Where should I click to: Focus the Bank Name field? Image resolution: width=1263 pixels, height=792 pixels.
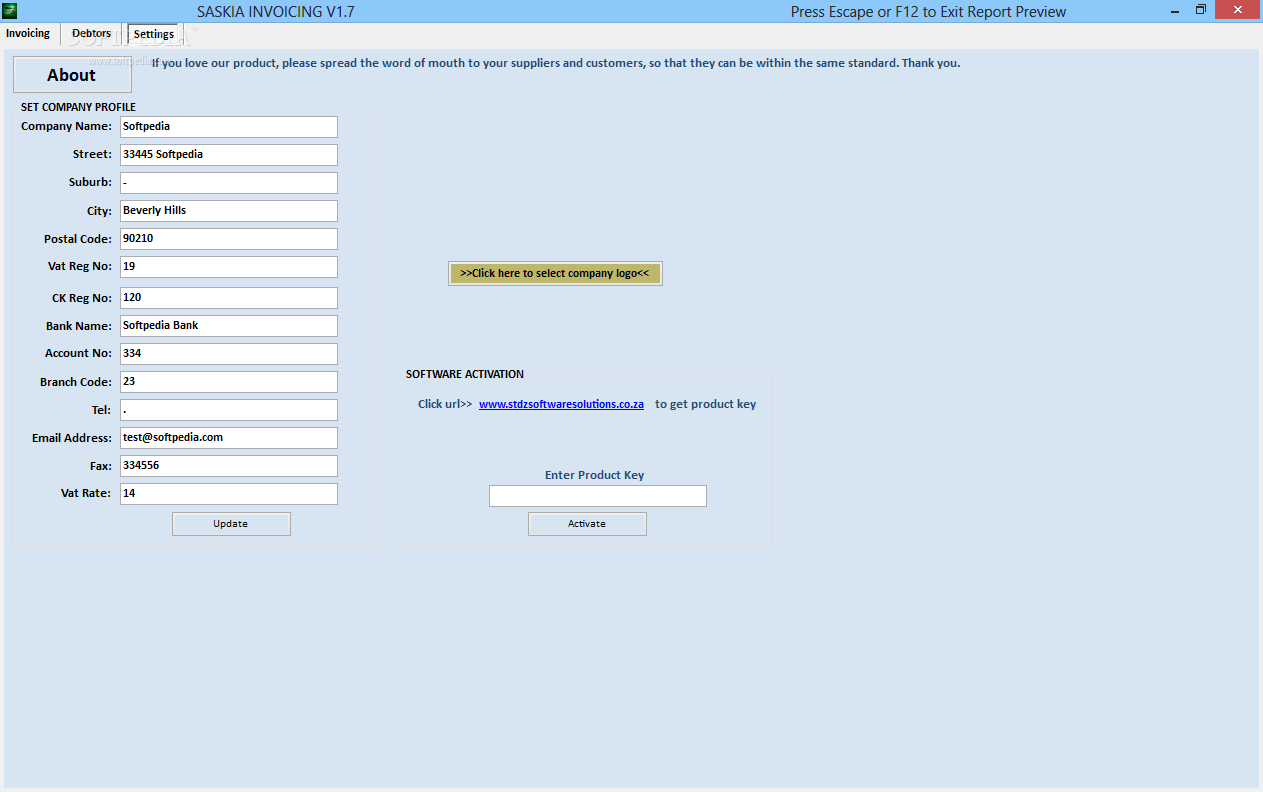pos(229,326)
